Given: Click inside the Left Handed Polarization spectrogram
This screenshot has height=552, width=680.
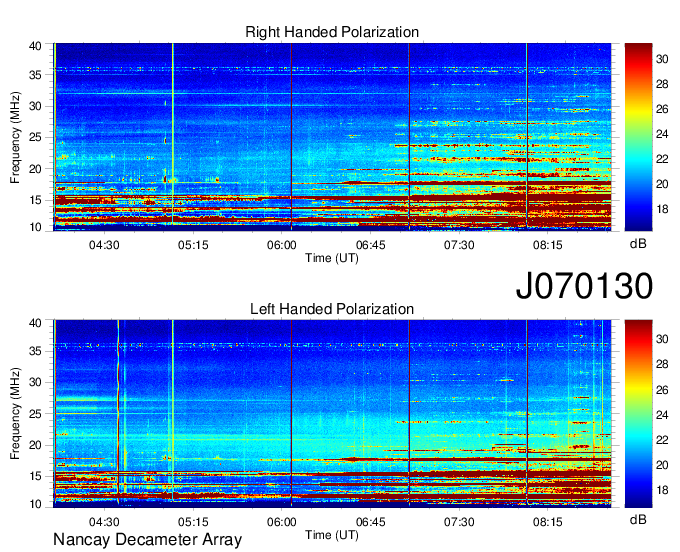Looking at the screenshot, I should tap(332, 414).
